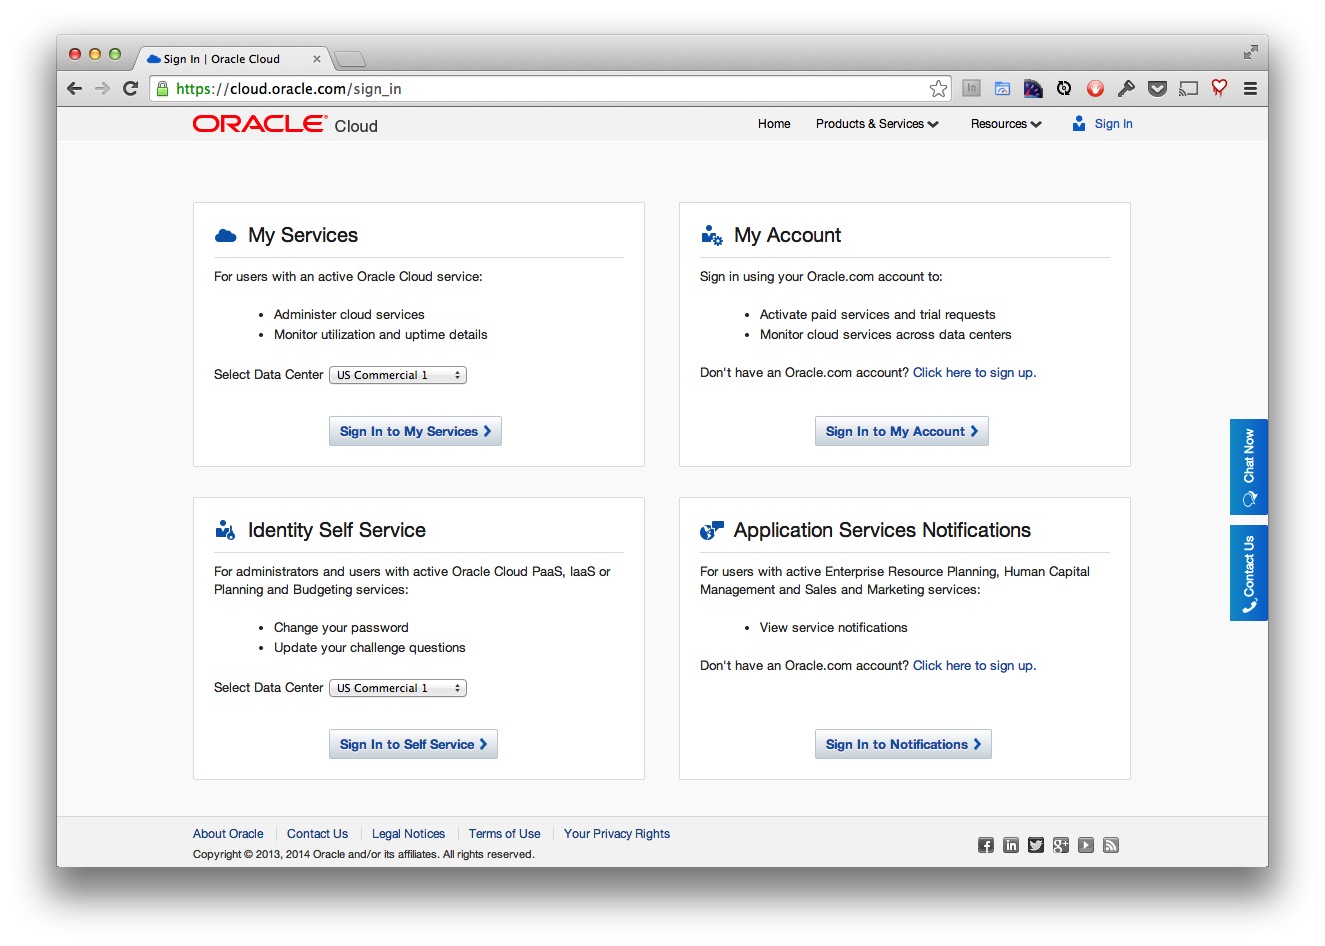
Task: Open Oracle's Facebook page icon
Action: (986, 845)
